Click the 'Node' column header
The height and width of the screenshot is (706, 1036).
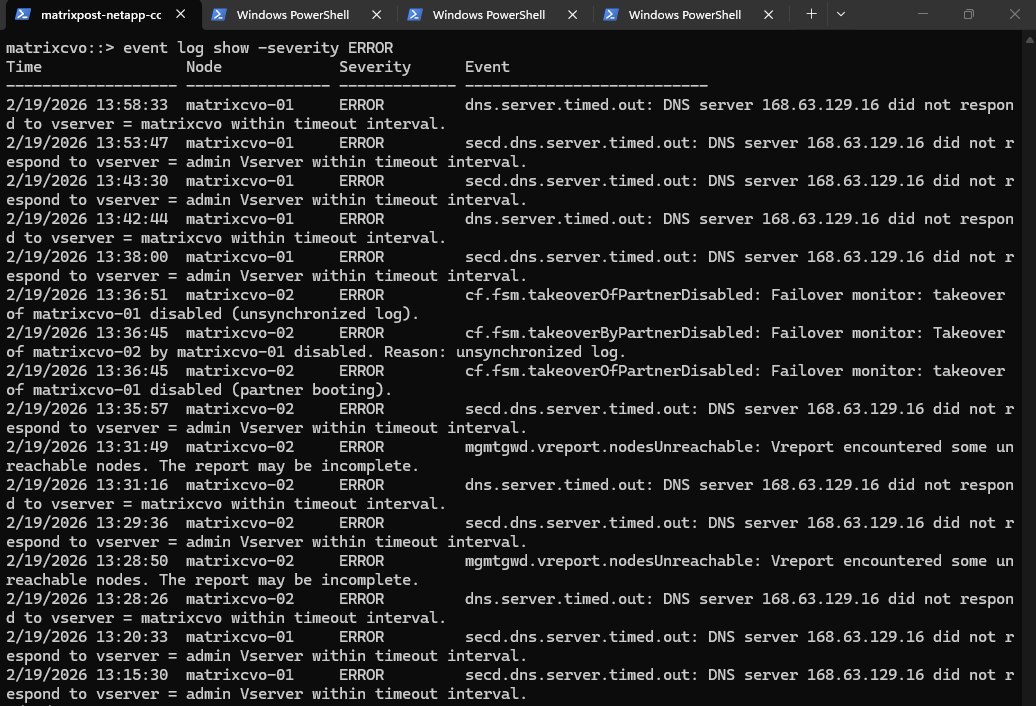[x=204, y=67]
